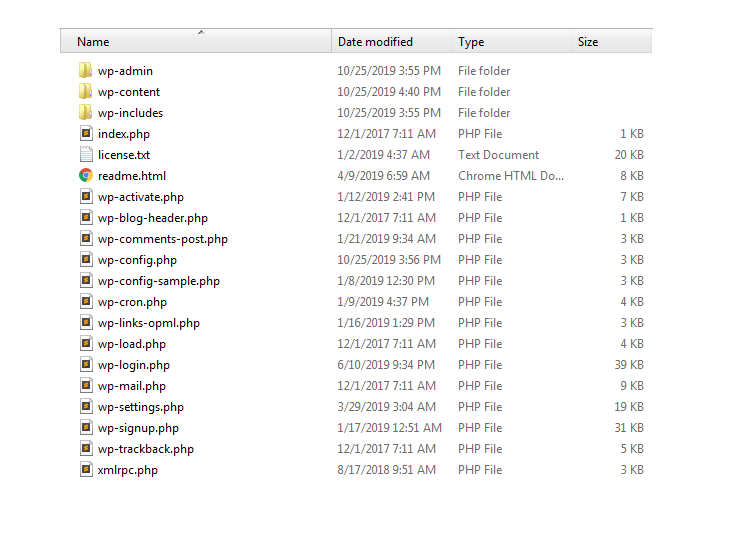Click the wp-blog-header.php file icon

click(86, 218)
